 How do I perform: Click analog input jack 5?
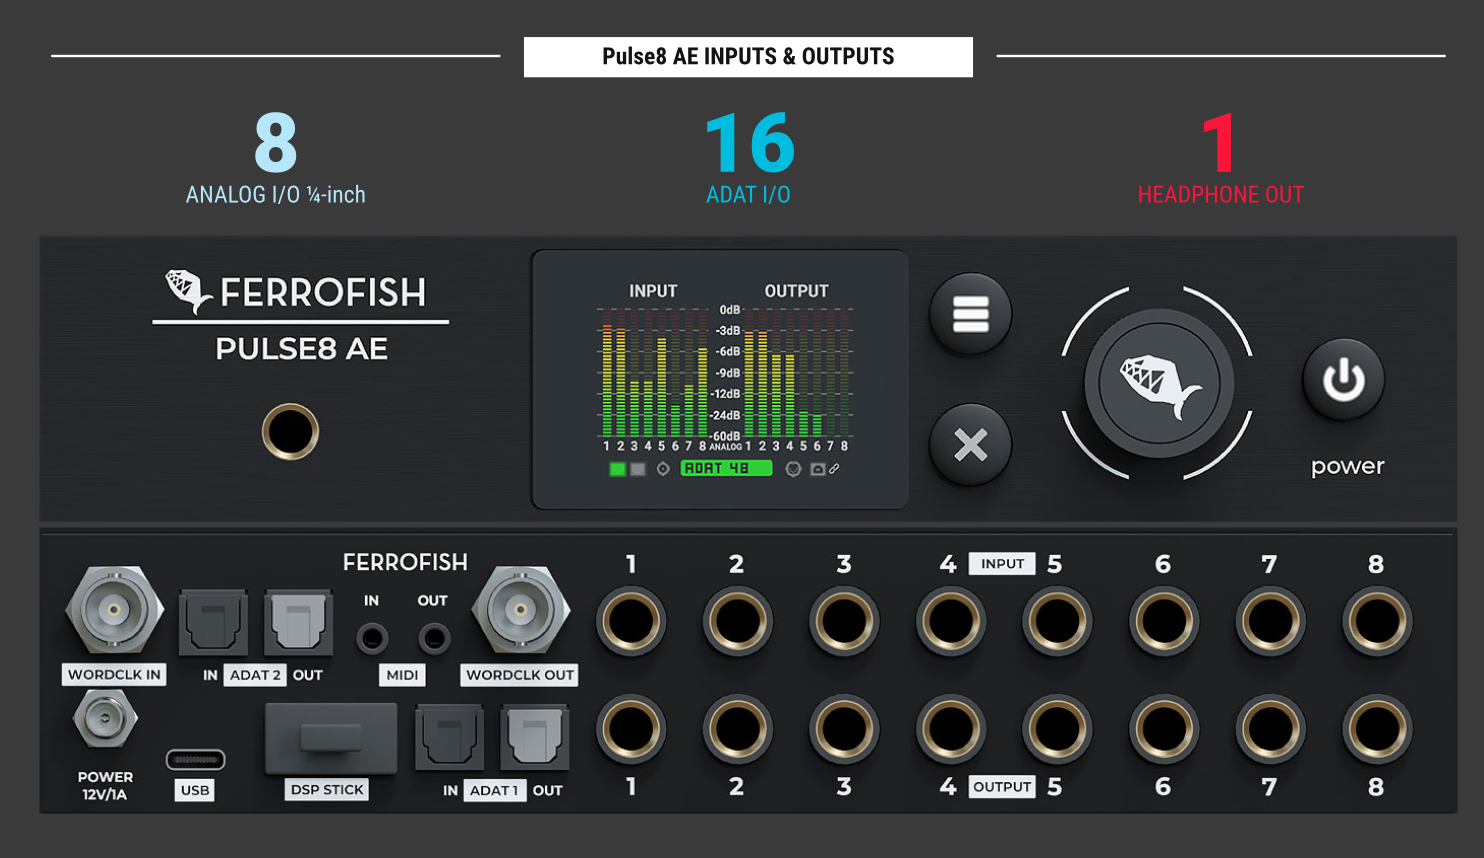click(x=1057, y=621)
